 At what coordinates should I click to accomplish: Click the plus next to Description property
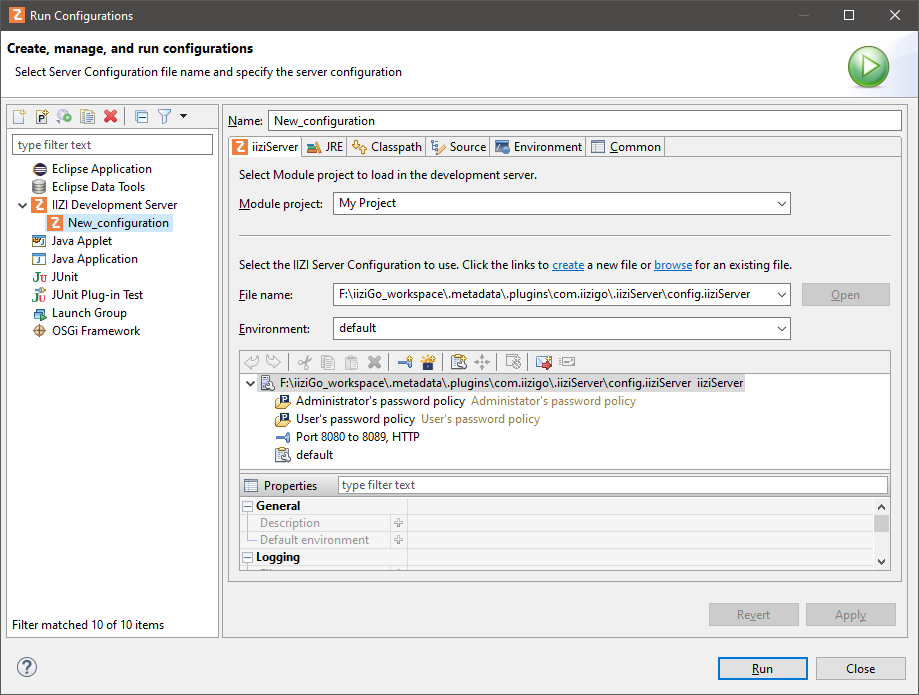[x=399, y=523]
